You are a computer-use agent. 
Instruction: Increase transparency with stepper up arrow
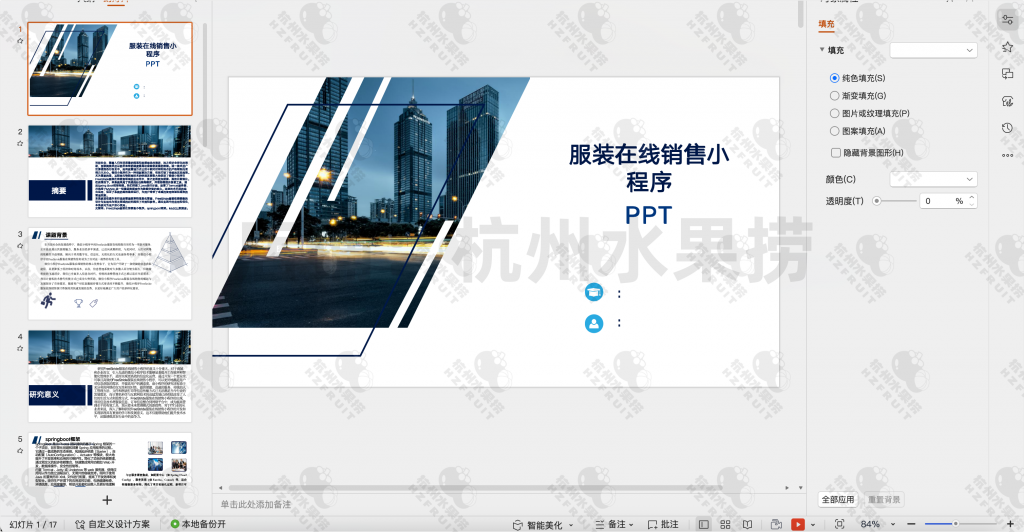(972, 197)
